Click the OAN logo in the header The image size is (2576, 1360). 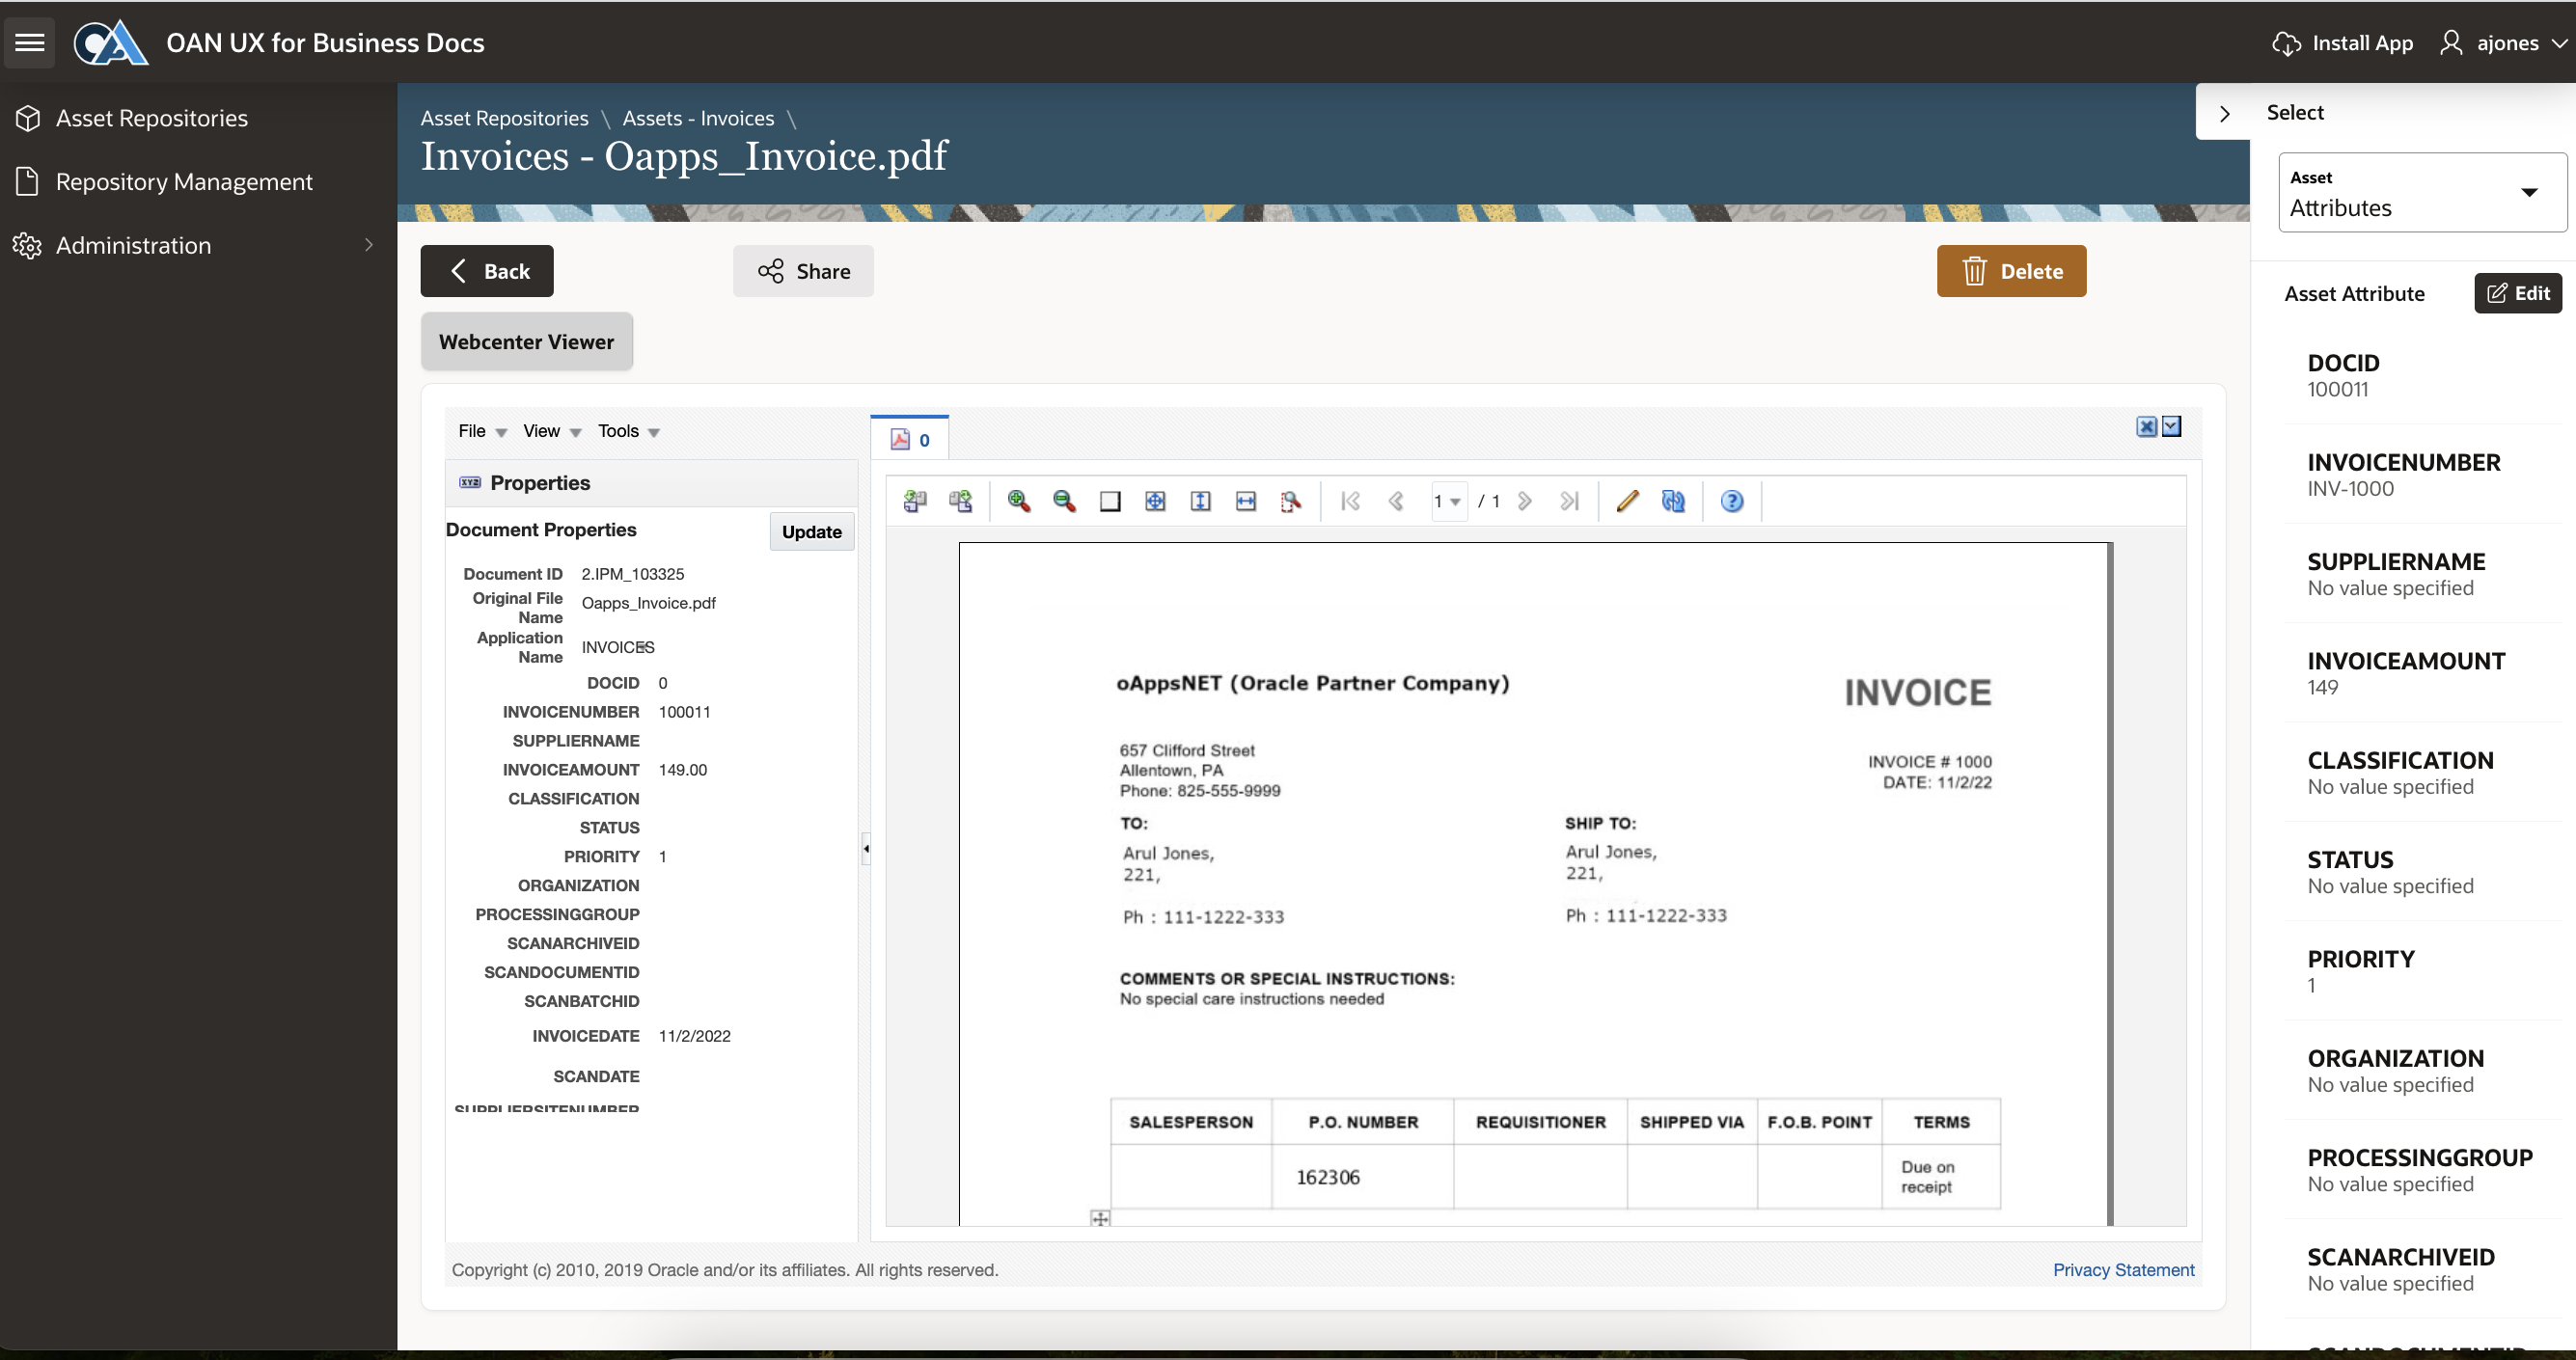click(x=110, y=43)
